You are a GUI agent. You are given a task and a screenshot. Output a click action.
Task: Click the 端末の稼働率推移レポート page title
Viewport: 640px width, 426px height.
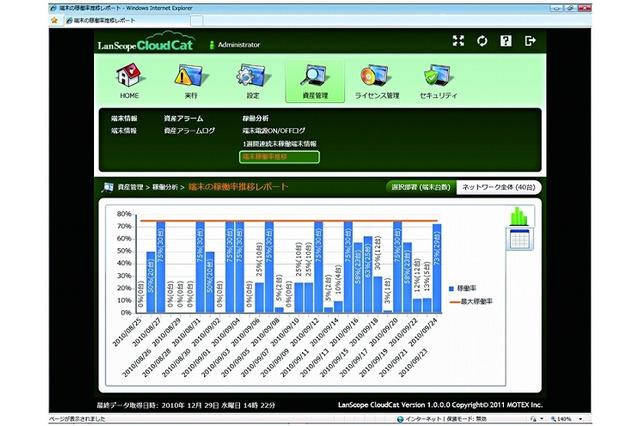click(238, 187)
